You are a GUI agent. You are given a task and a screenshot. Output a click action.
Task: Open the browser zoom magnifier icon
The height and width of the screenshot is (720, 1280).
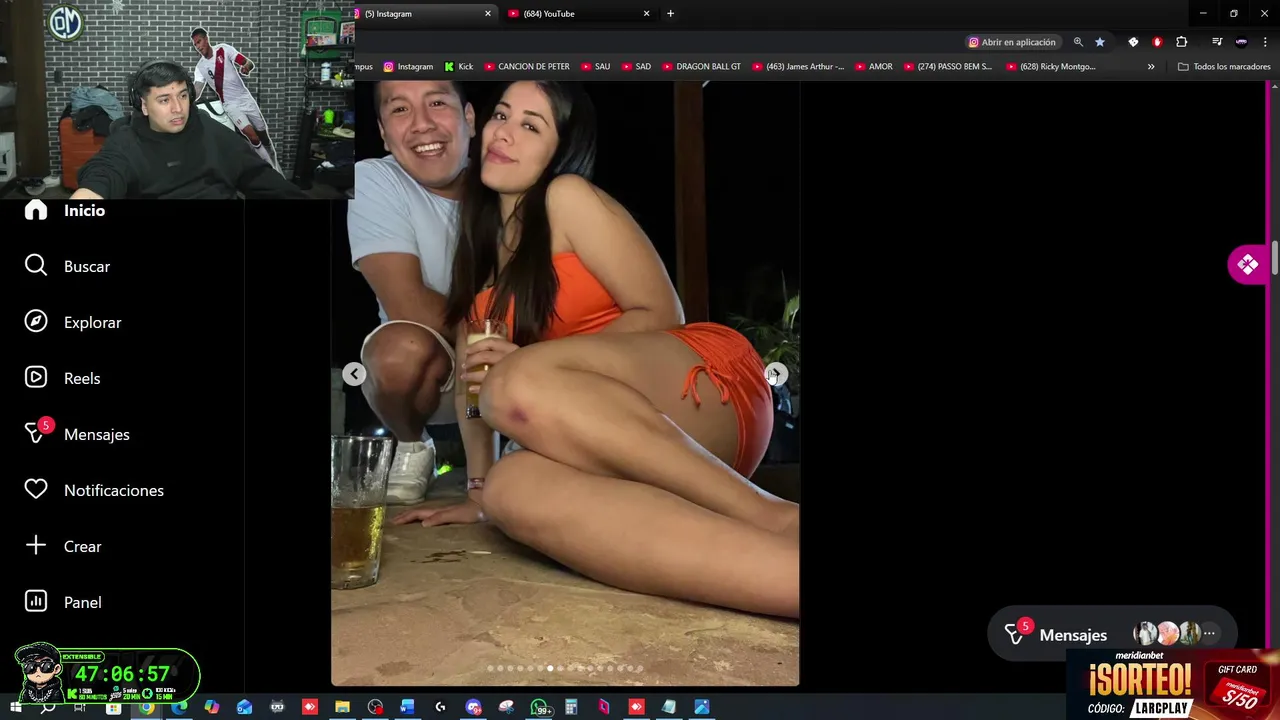click(x=1078, y=42)
